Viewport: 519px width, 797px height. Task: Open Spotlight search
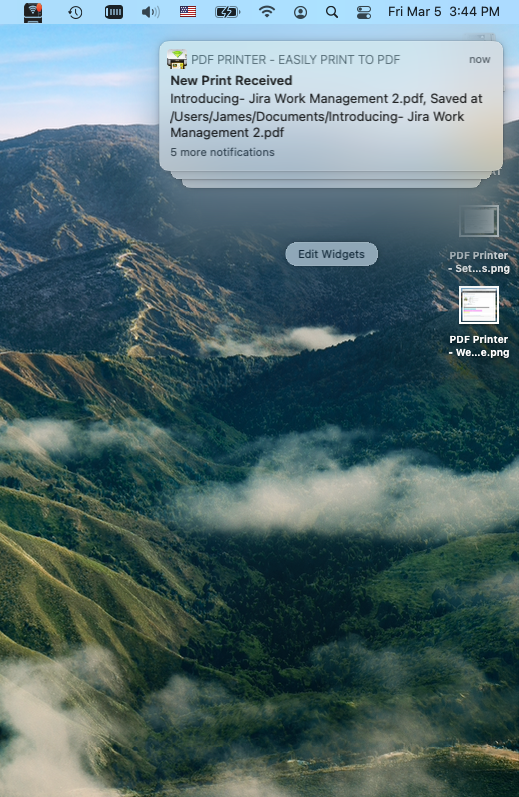(x=331, y=12)
